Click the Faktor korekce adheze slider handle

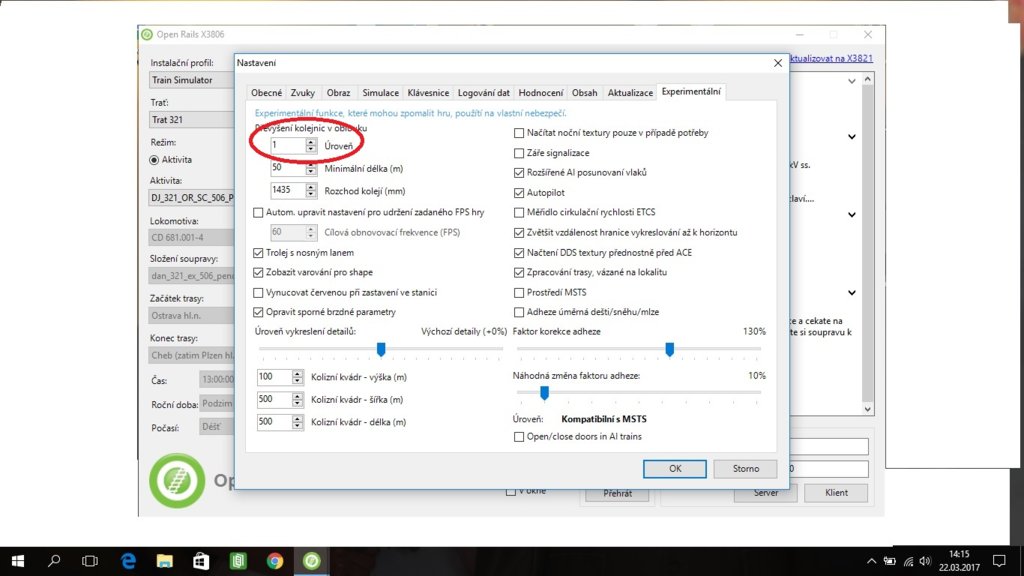(x=669, y=349)
